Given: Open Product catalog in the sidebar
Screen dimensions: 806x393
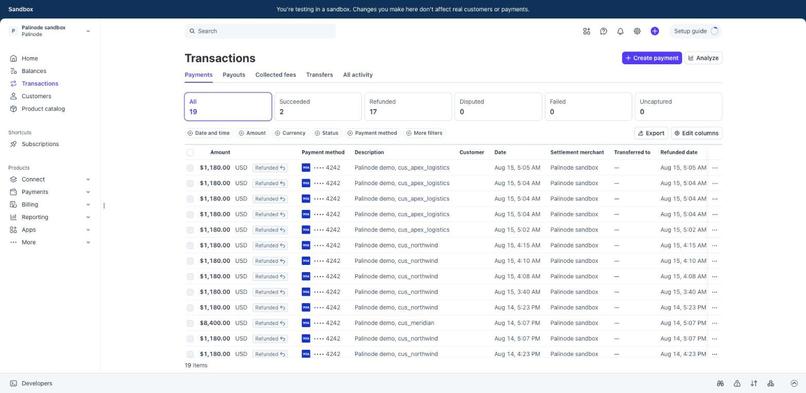Looking at the screenshot, I should click(x=38, y=109).
